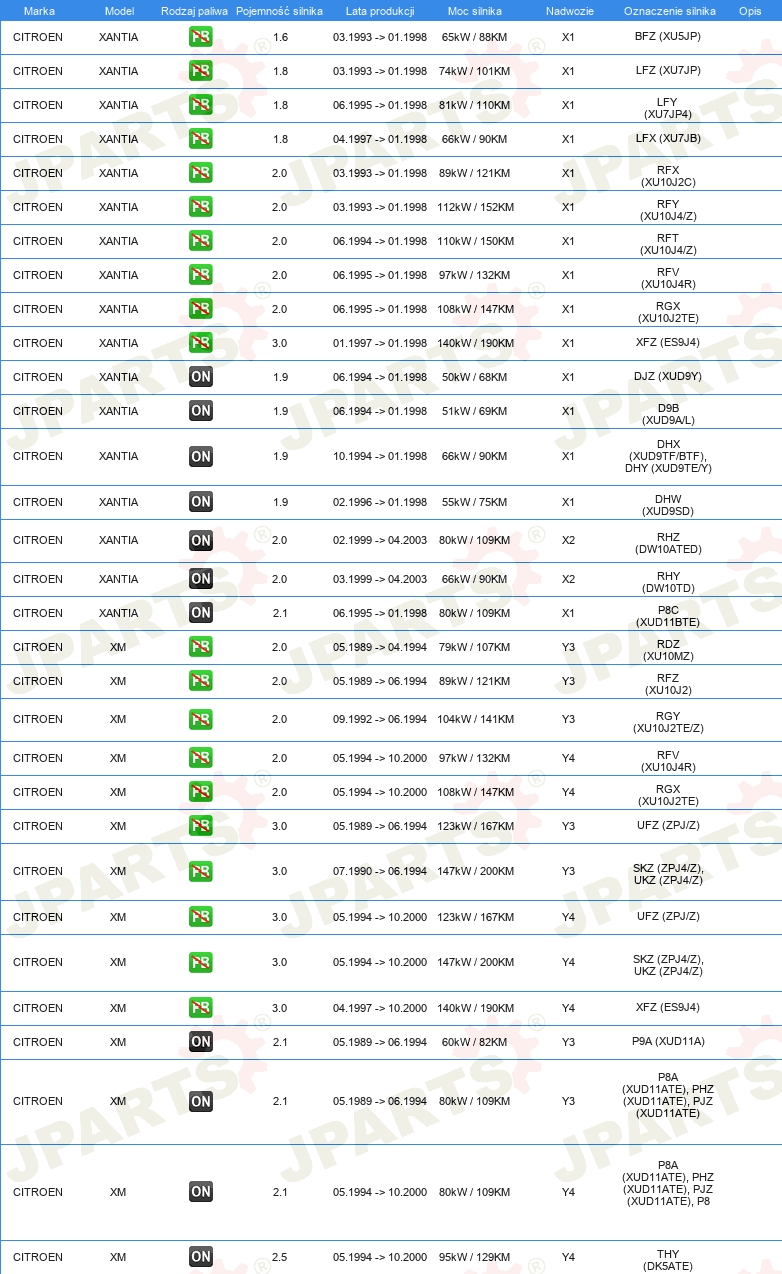782x1274 pixels.
Task: Click the ON icon in the DHX (XUD9TF/BTF) row
Action: [x=201, y=457]
